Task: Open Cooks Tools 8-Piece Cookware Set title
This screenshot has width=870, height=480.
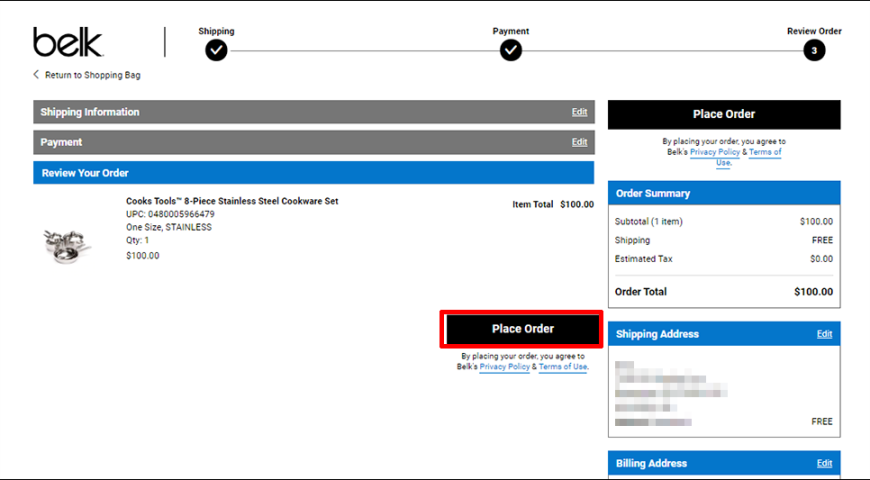Action: [x=232, y=201]
